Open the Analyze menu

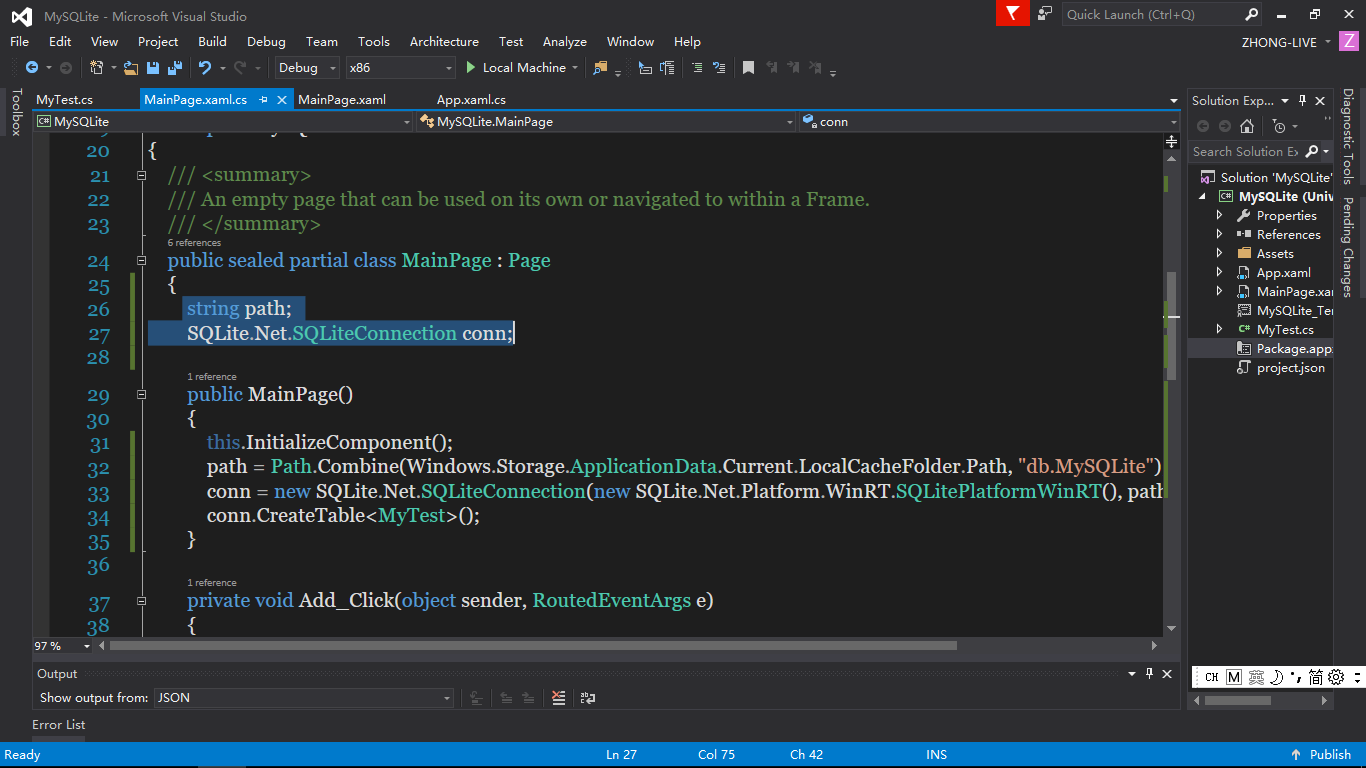pos(564,42)
